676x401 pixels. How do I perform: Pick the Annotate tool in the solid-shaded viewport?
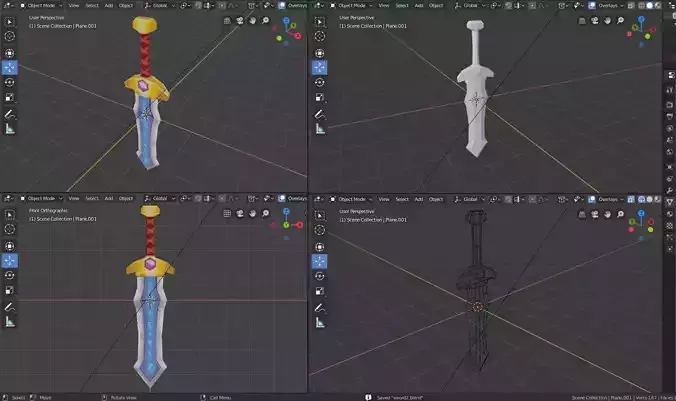coord(319,114)
